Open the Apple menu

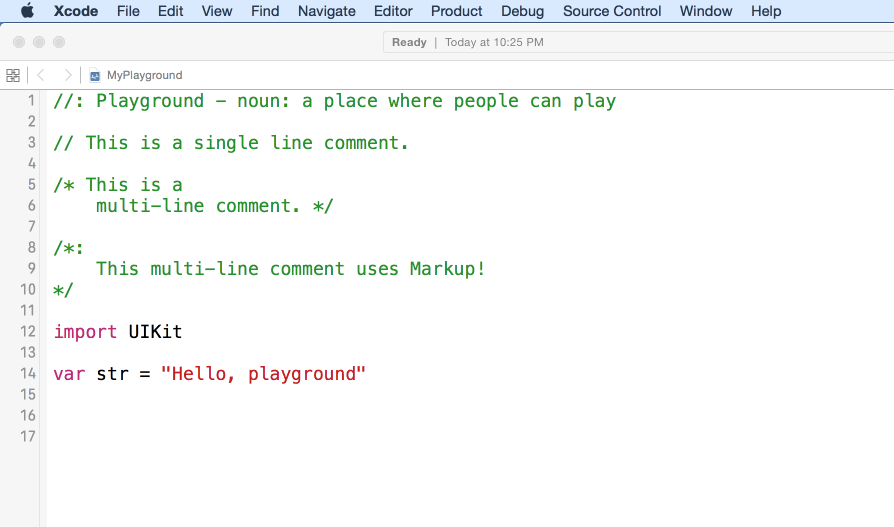(x=27, y=11)
